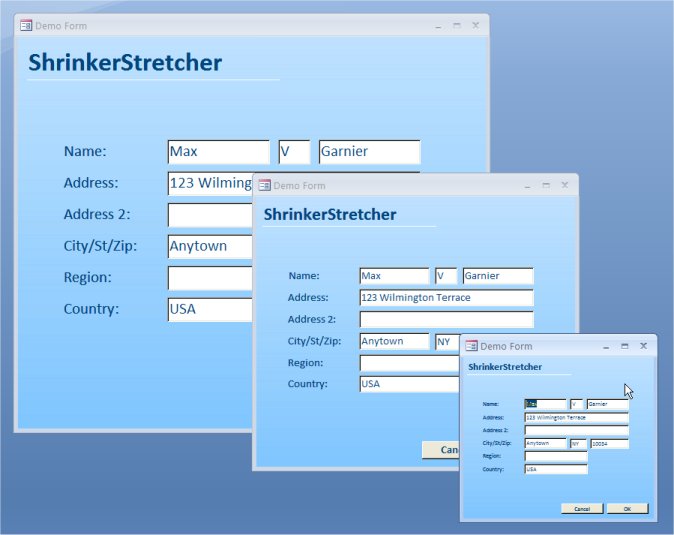Screen dimensions: 674x535
Task: Maximize the medium Demo Form window
Action: (x=546, y=185)
